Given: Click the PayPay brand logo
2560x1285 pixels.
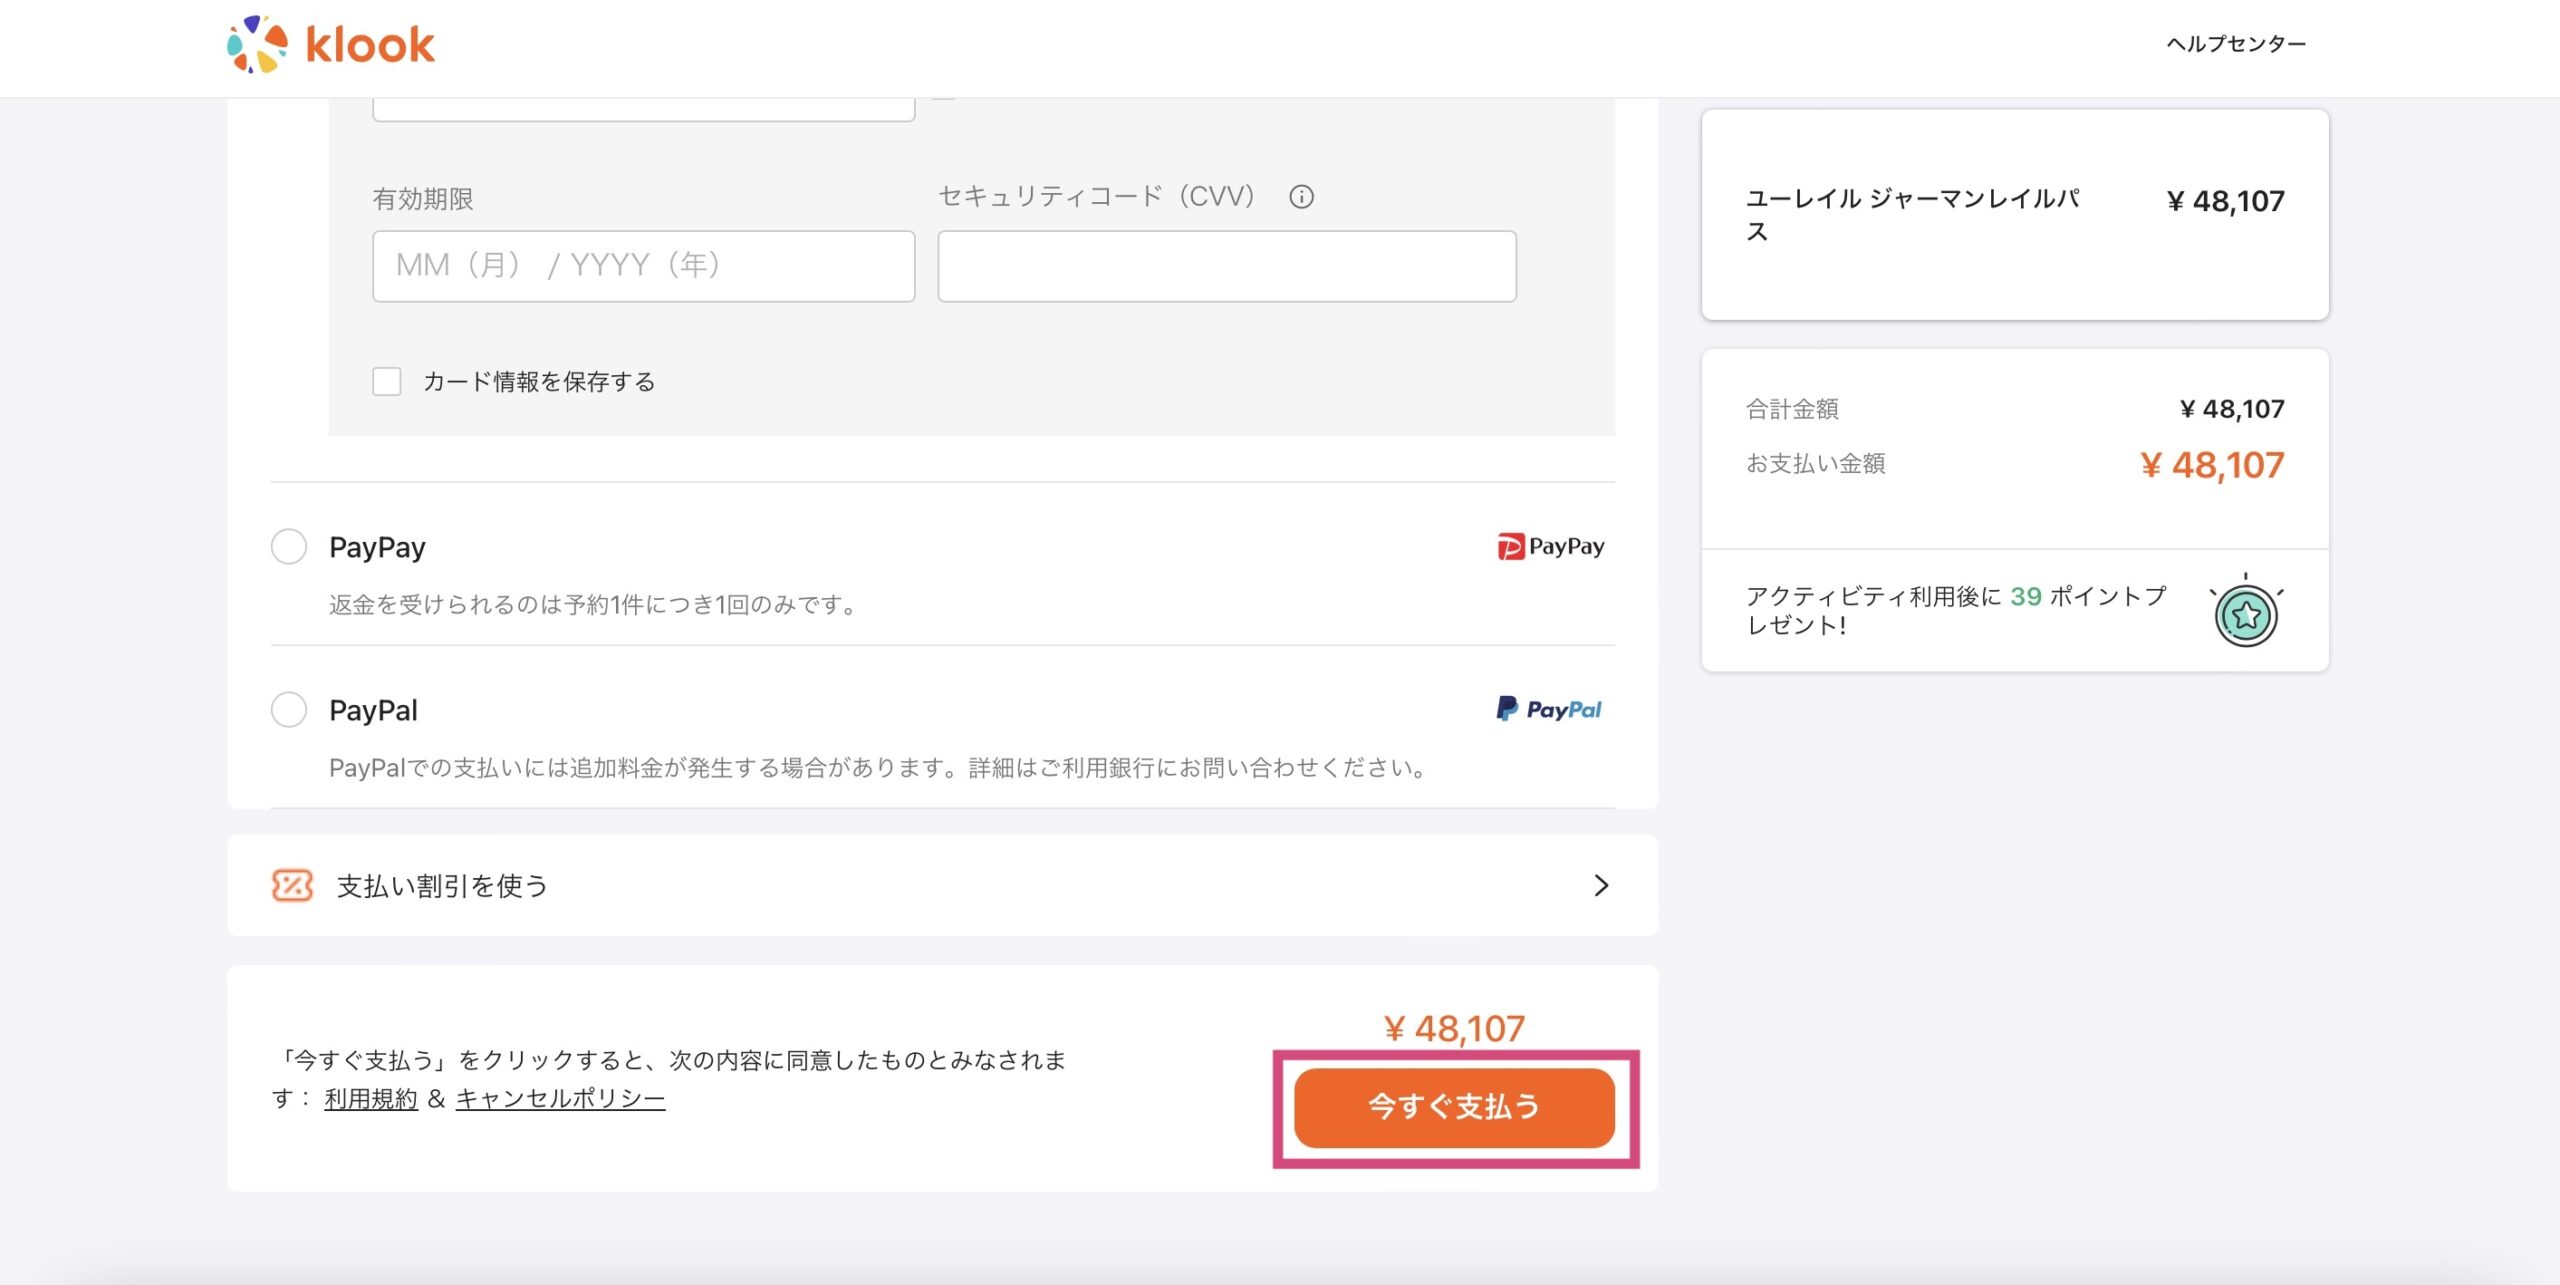Looking at the screenshot, I should [x=1550, y=546].
